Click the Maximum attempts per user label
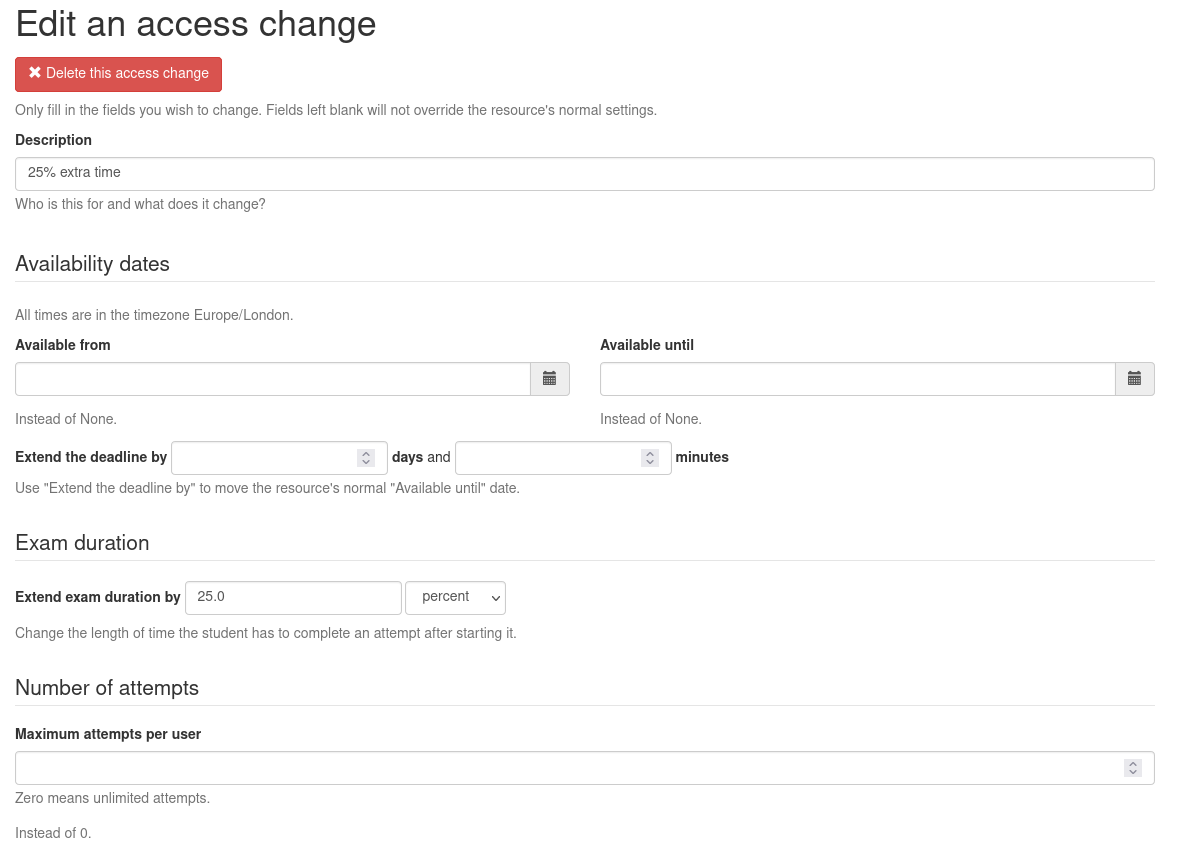This screenshot has width=1199, height=849. (x=108, y=734)
